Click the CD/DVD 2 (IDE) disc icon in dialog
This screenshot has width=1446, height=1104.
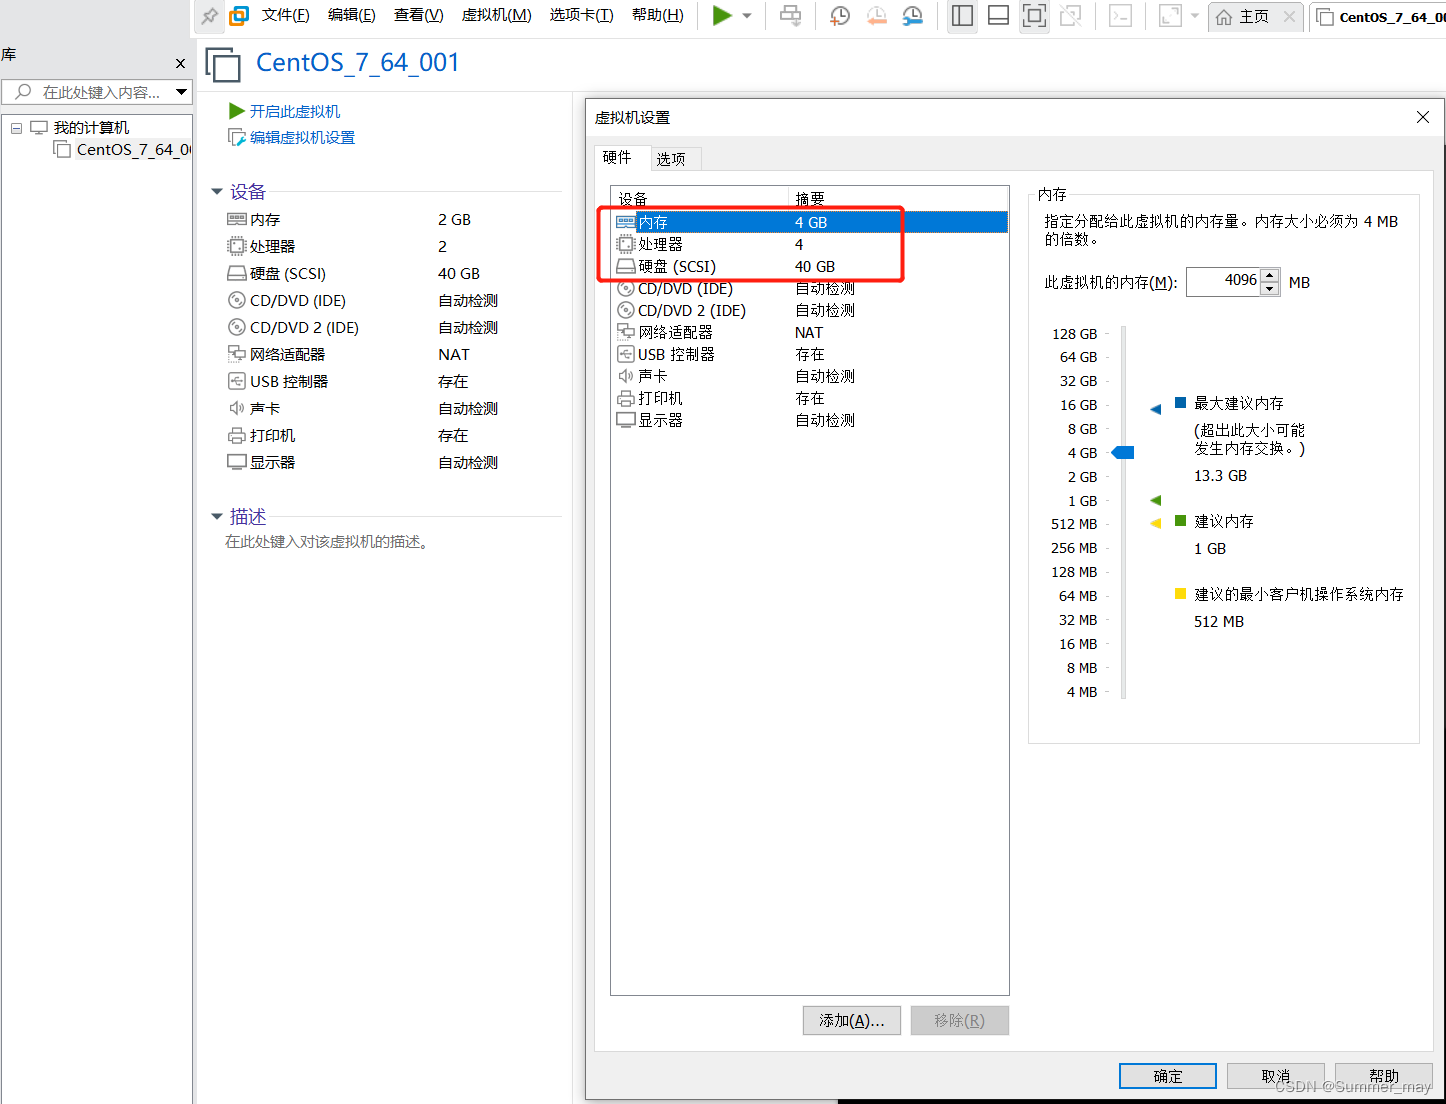click(x=626, y=310)
